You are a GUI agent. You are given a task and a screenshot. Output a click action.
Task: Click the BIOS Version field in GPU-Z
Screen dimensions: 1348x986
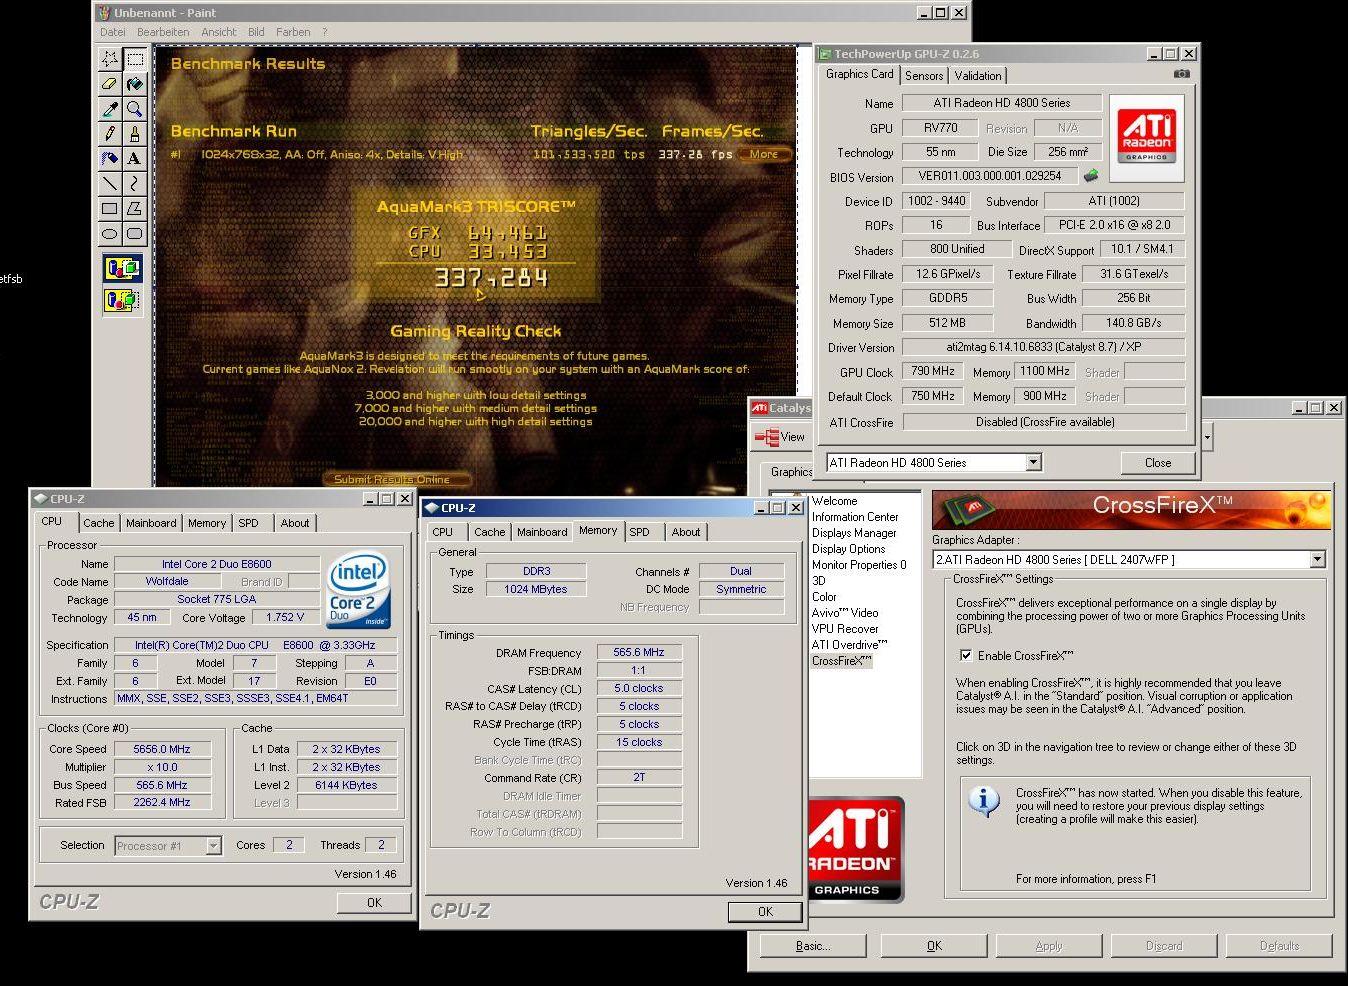[x=990, y=176]
